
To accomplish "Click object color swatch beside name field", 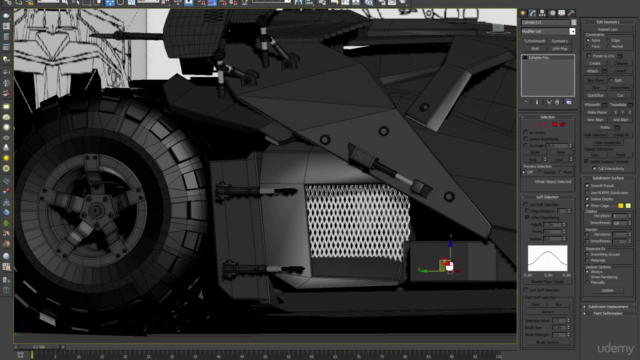I will point(573,22).
